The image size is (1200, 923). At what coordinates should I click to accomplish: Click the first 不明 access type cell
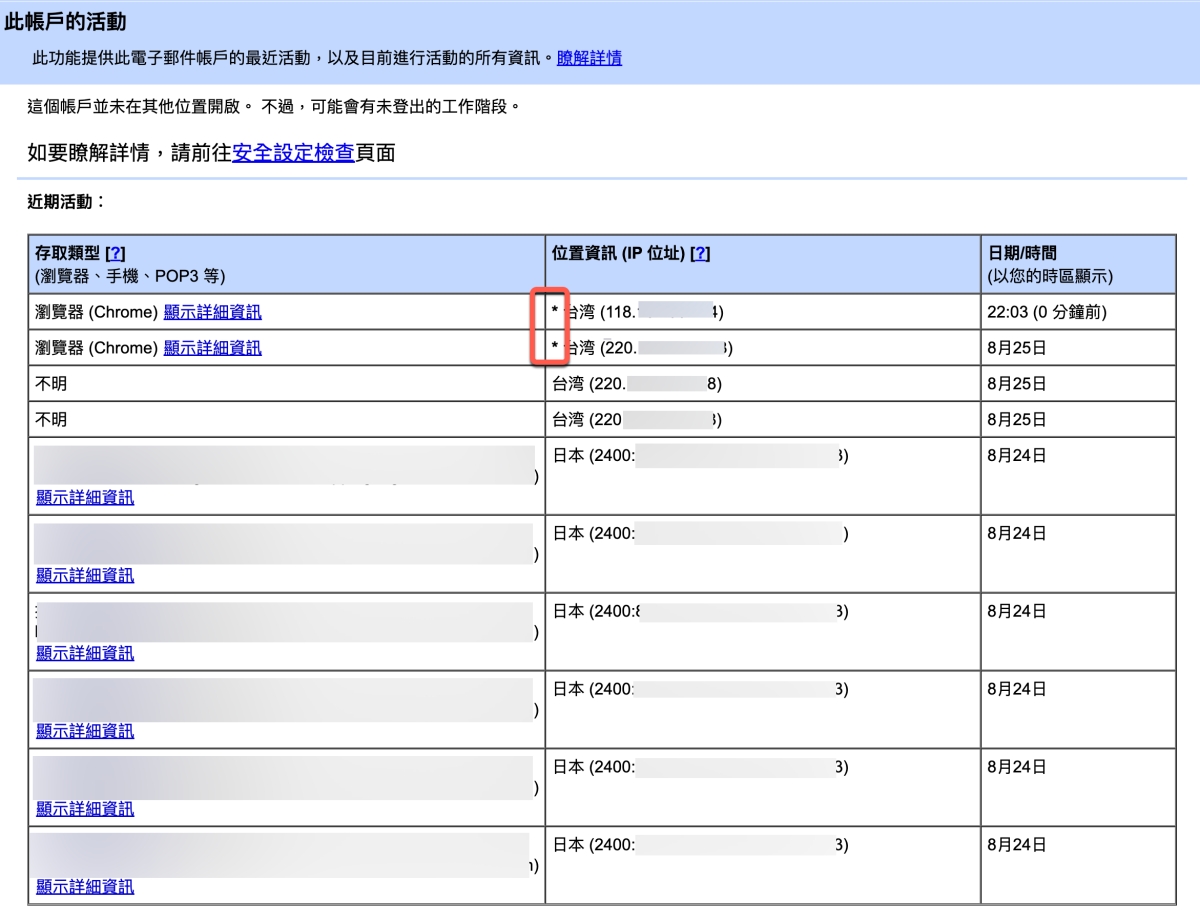(51, 384)
